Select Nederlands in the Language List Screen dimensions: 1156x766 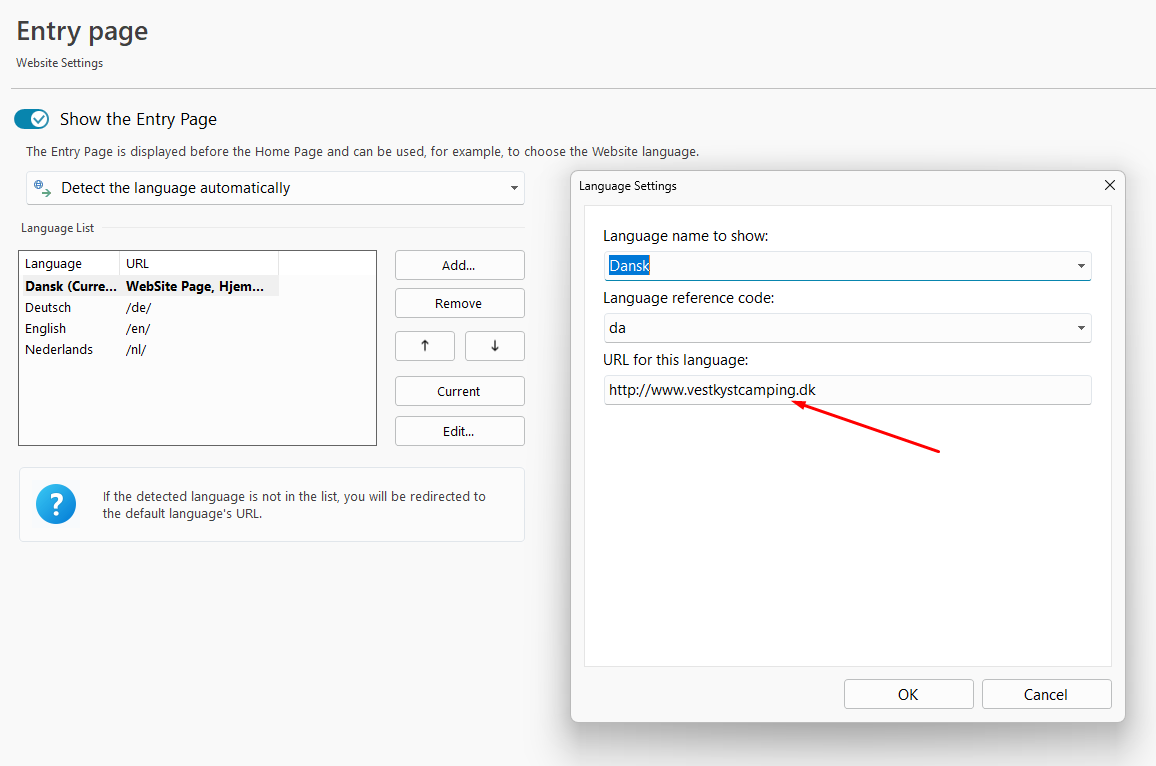click(59, 349)
